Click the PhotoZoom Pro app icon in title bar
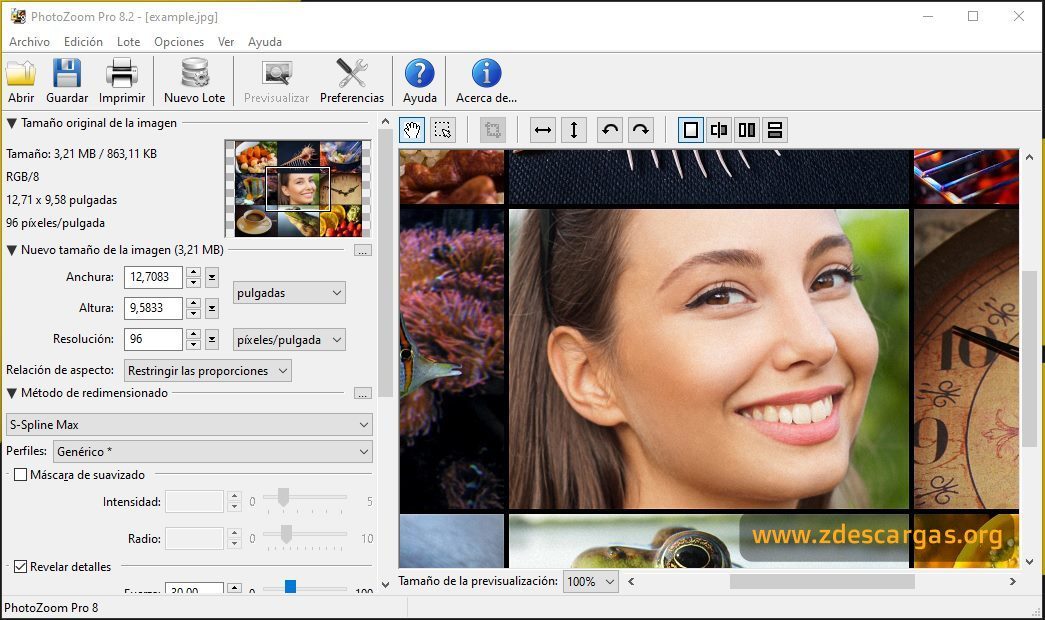1045x620 pixels. (18, 16)
